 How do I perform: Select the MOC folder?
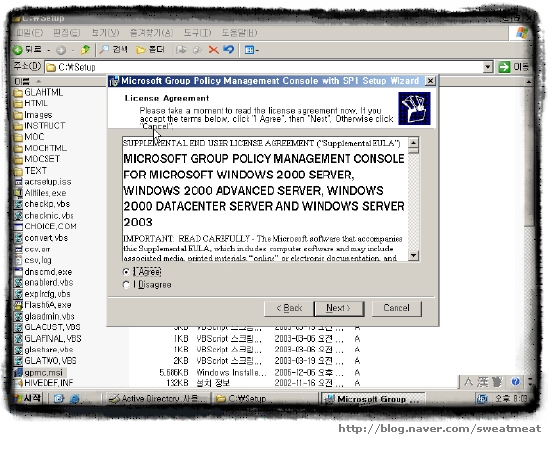pos(29,137)
